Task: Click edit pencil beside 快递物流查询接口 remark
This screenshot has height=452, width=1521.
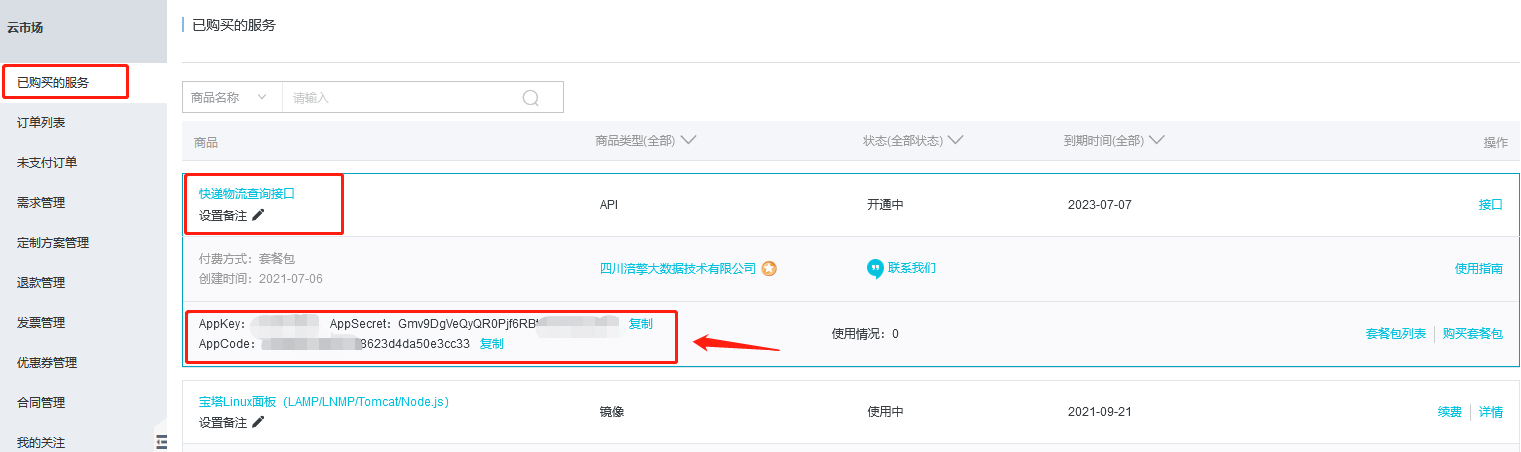Action: [258, 214]
